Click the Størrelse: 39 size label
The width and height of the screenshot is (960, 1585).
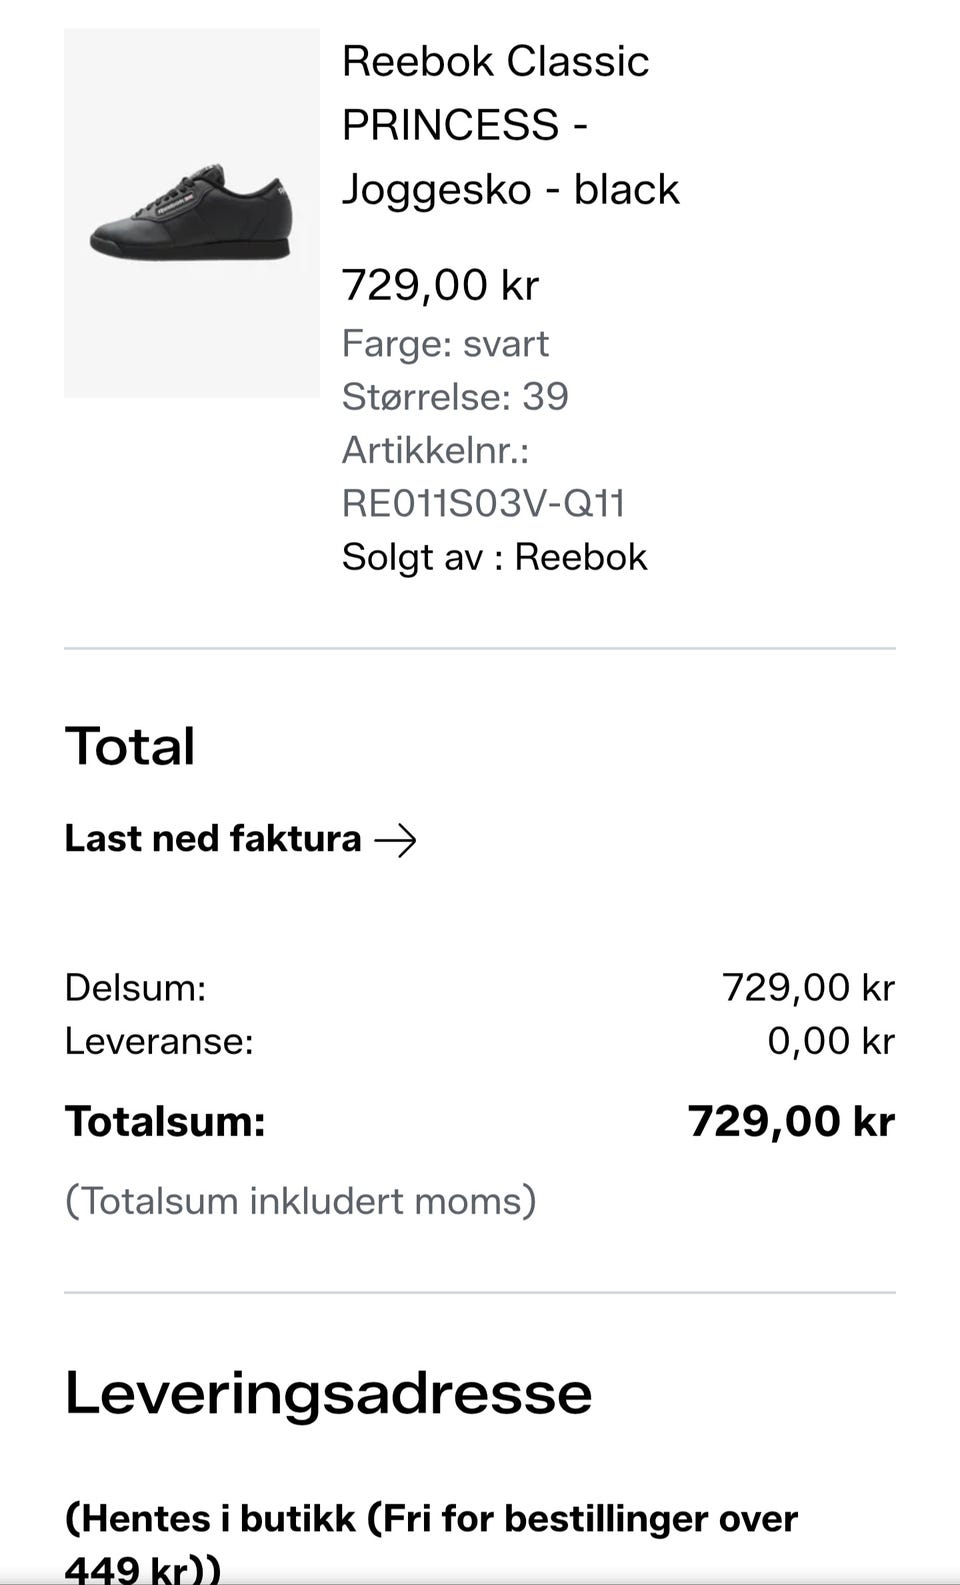point(455,397)
